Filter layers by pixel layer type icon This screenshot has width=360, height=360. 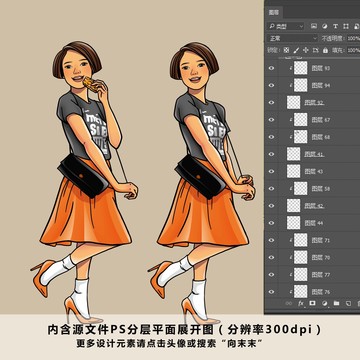[x=314, y=26]
